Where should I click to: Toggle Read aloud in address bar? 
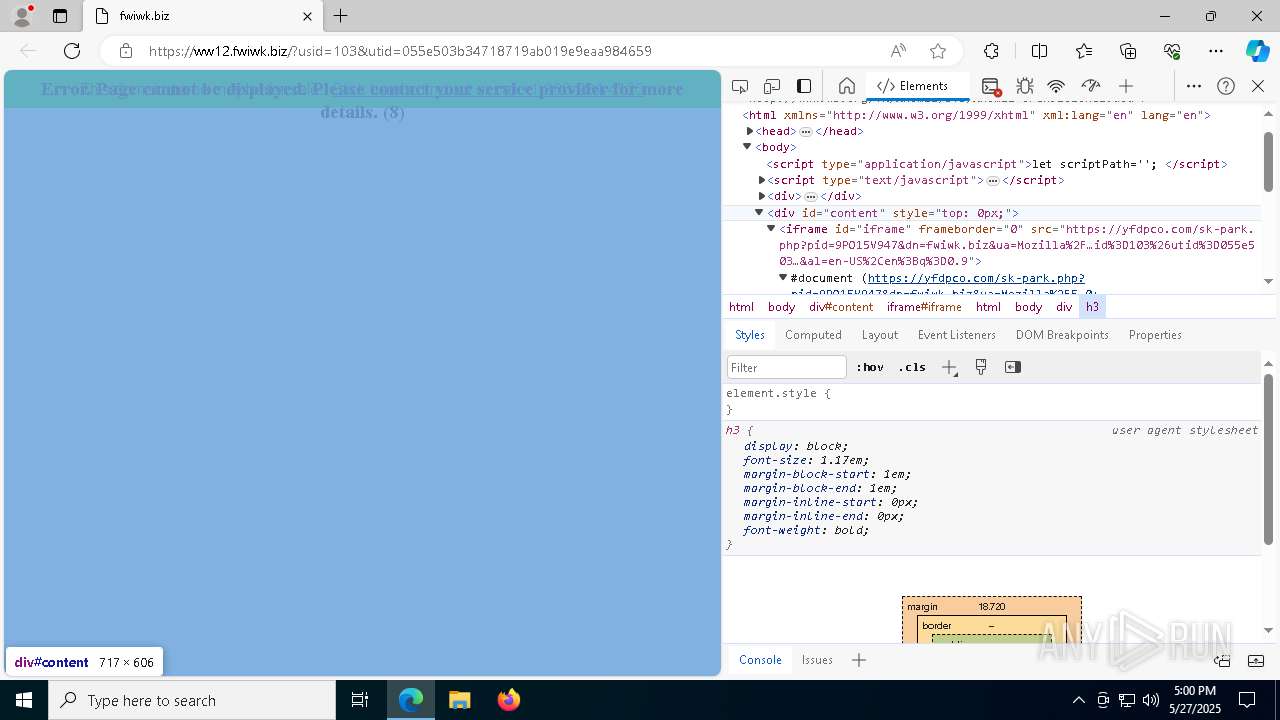898,51
